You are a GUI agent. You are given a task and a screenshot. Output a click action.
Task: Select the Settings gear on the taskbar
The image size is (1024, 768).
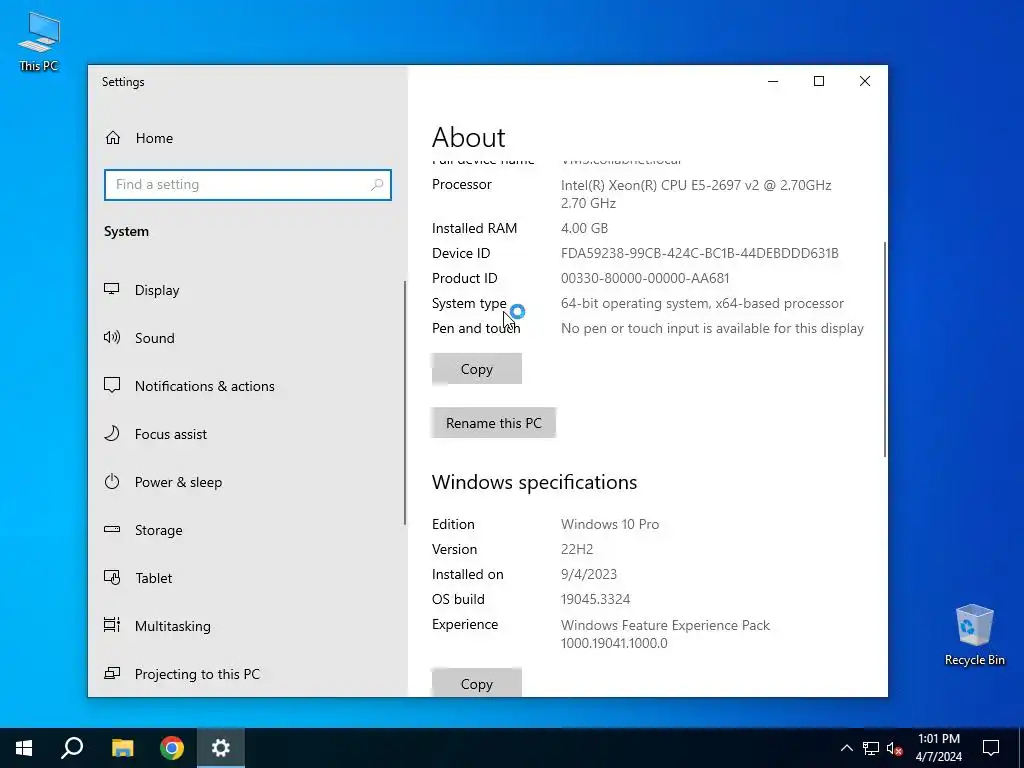pyautogui.click(x=221, y=748)
